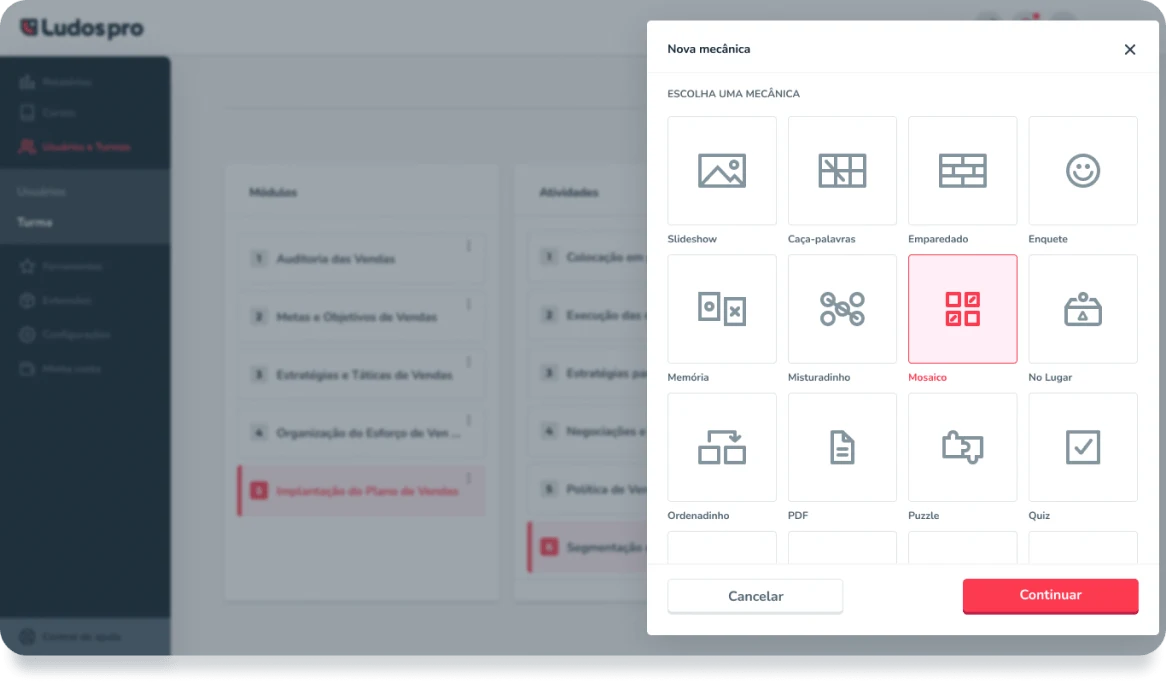Open Usuários e Turmas in sidebar

pos(85,147)
